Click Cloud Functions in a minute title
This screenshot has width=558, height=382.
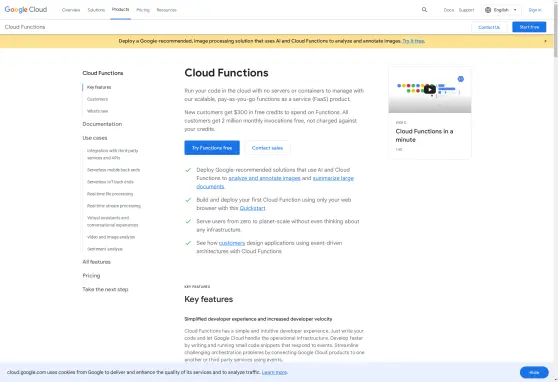(x=424, y=135)
